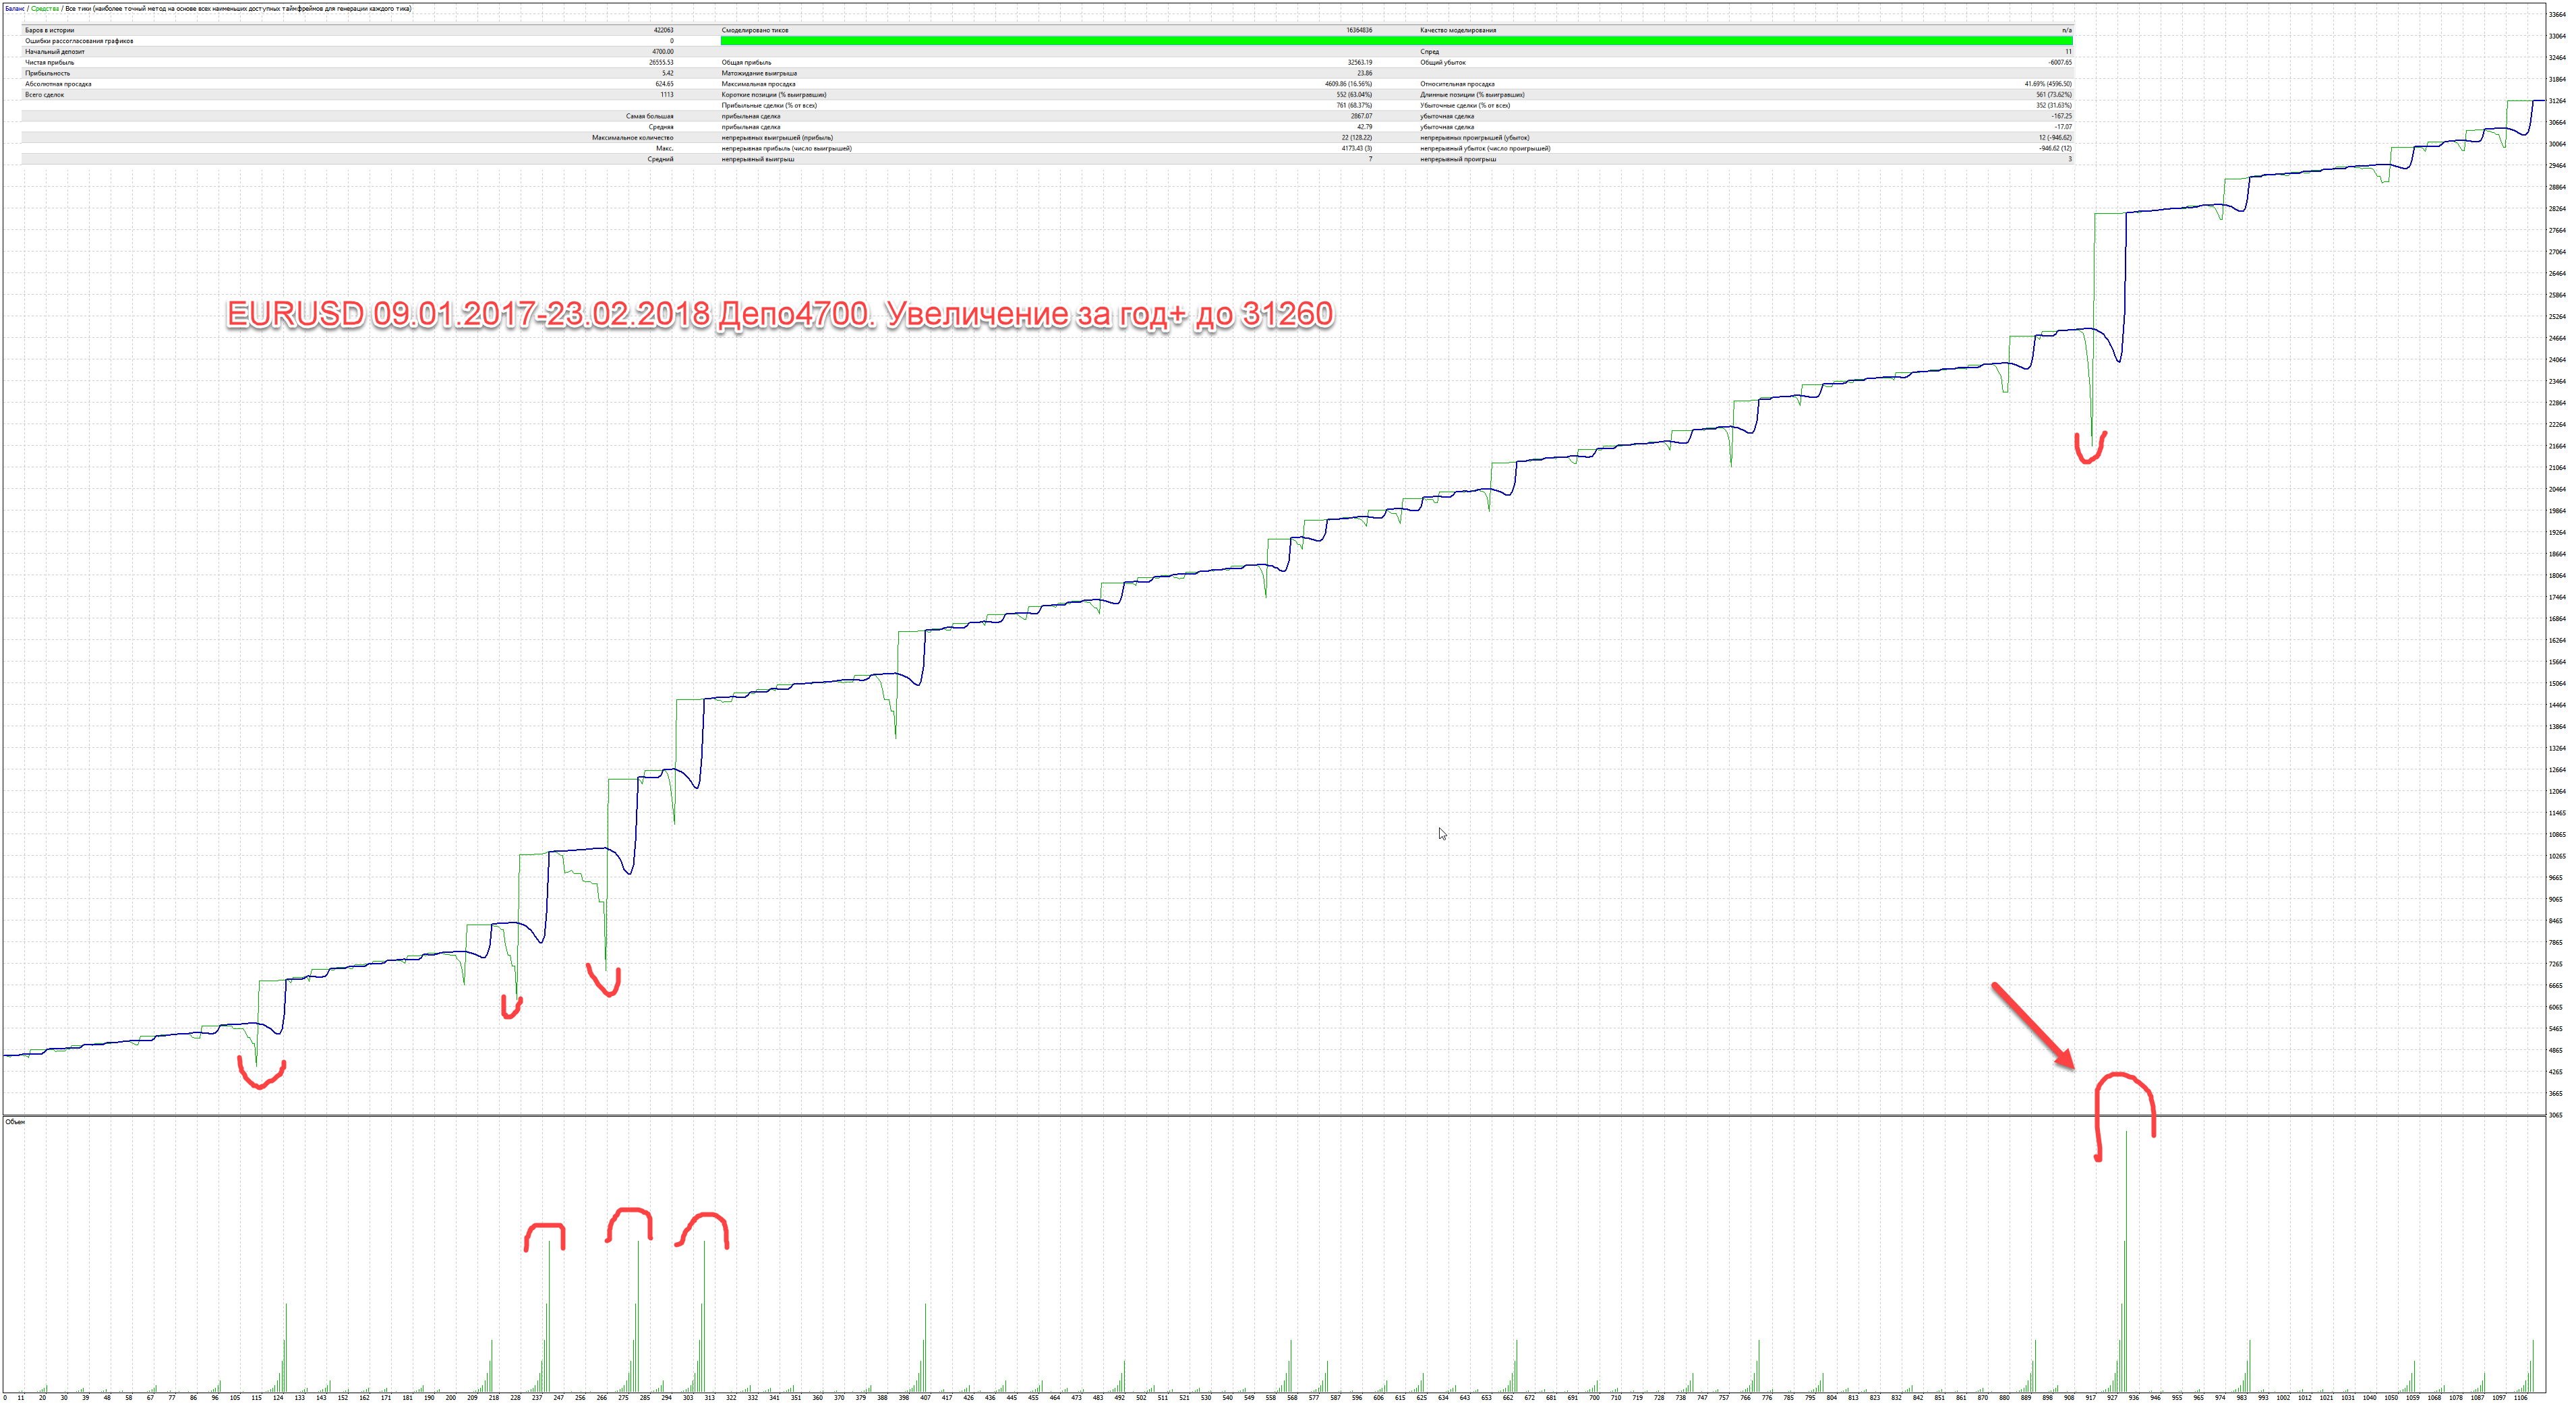Select consecutive losses value 12 (-946.62)
This screenshot has width=2576, height=1404.
2056,138
